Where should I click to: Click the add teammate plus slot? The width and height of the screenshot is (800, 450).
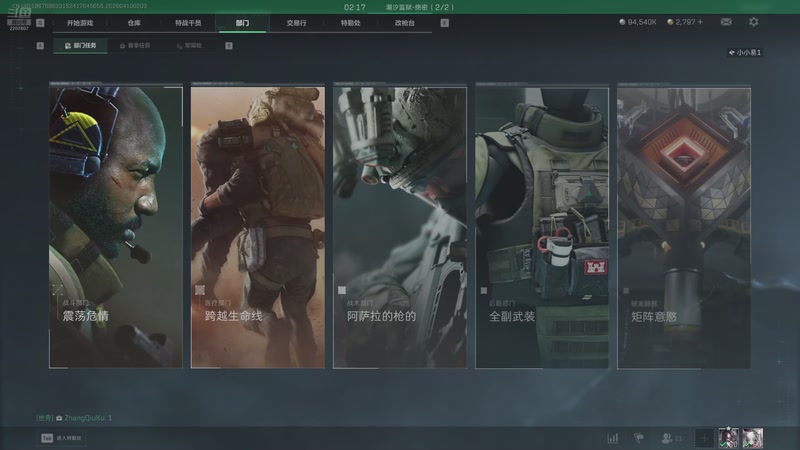(704, 438)
